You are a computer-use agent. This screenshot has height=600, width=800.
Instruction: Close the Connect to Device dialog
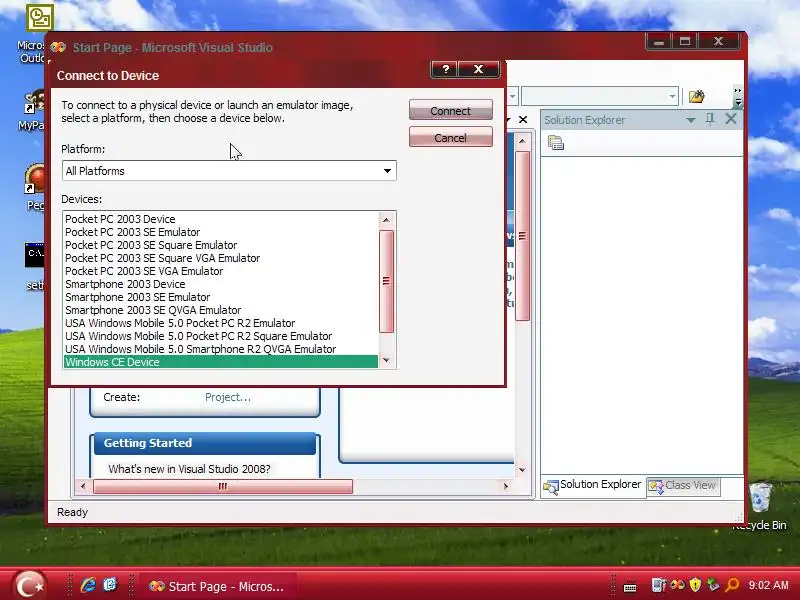(479, 69)
